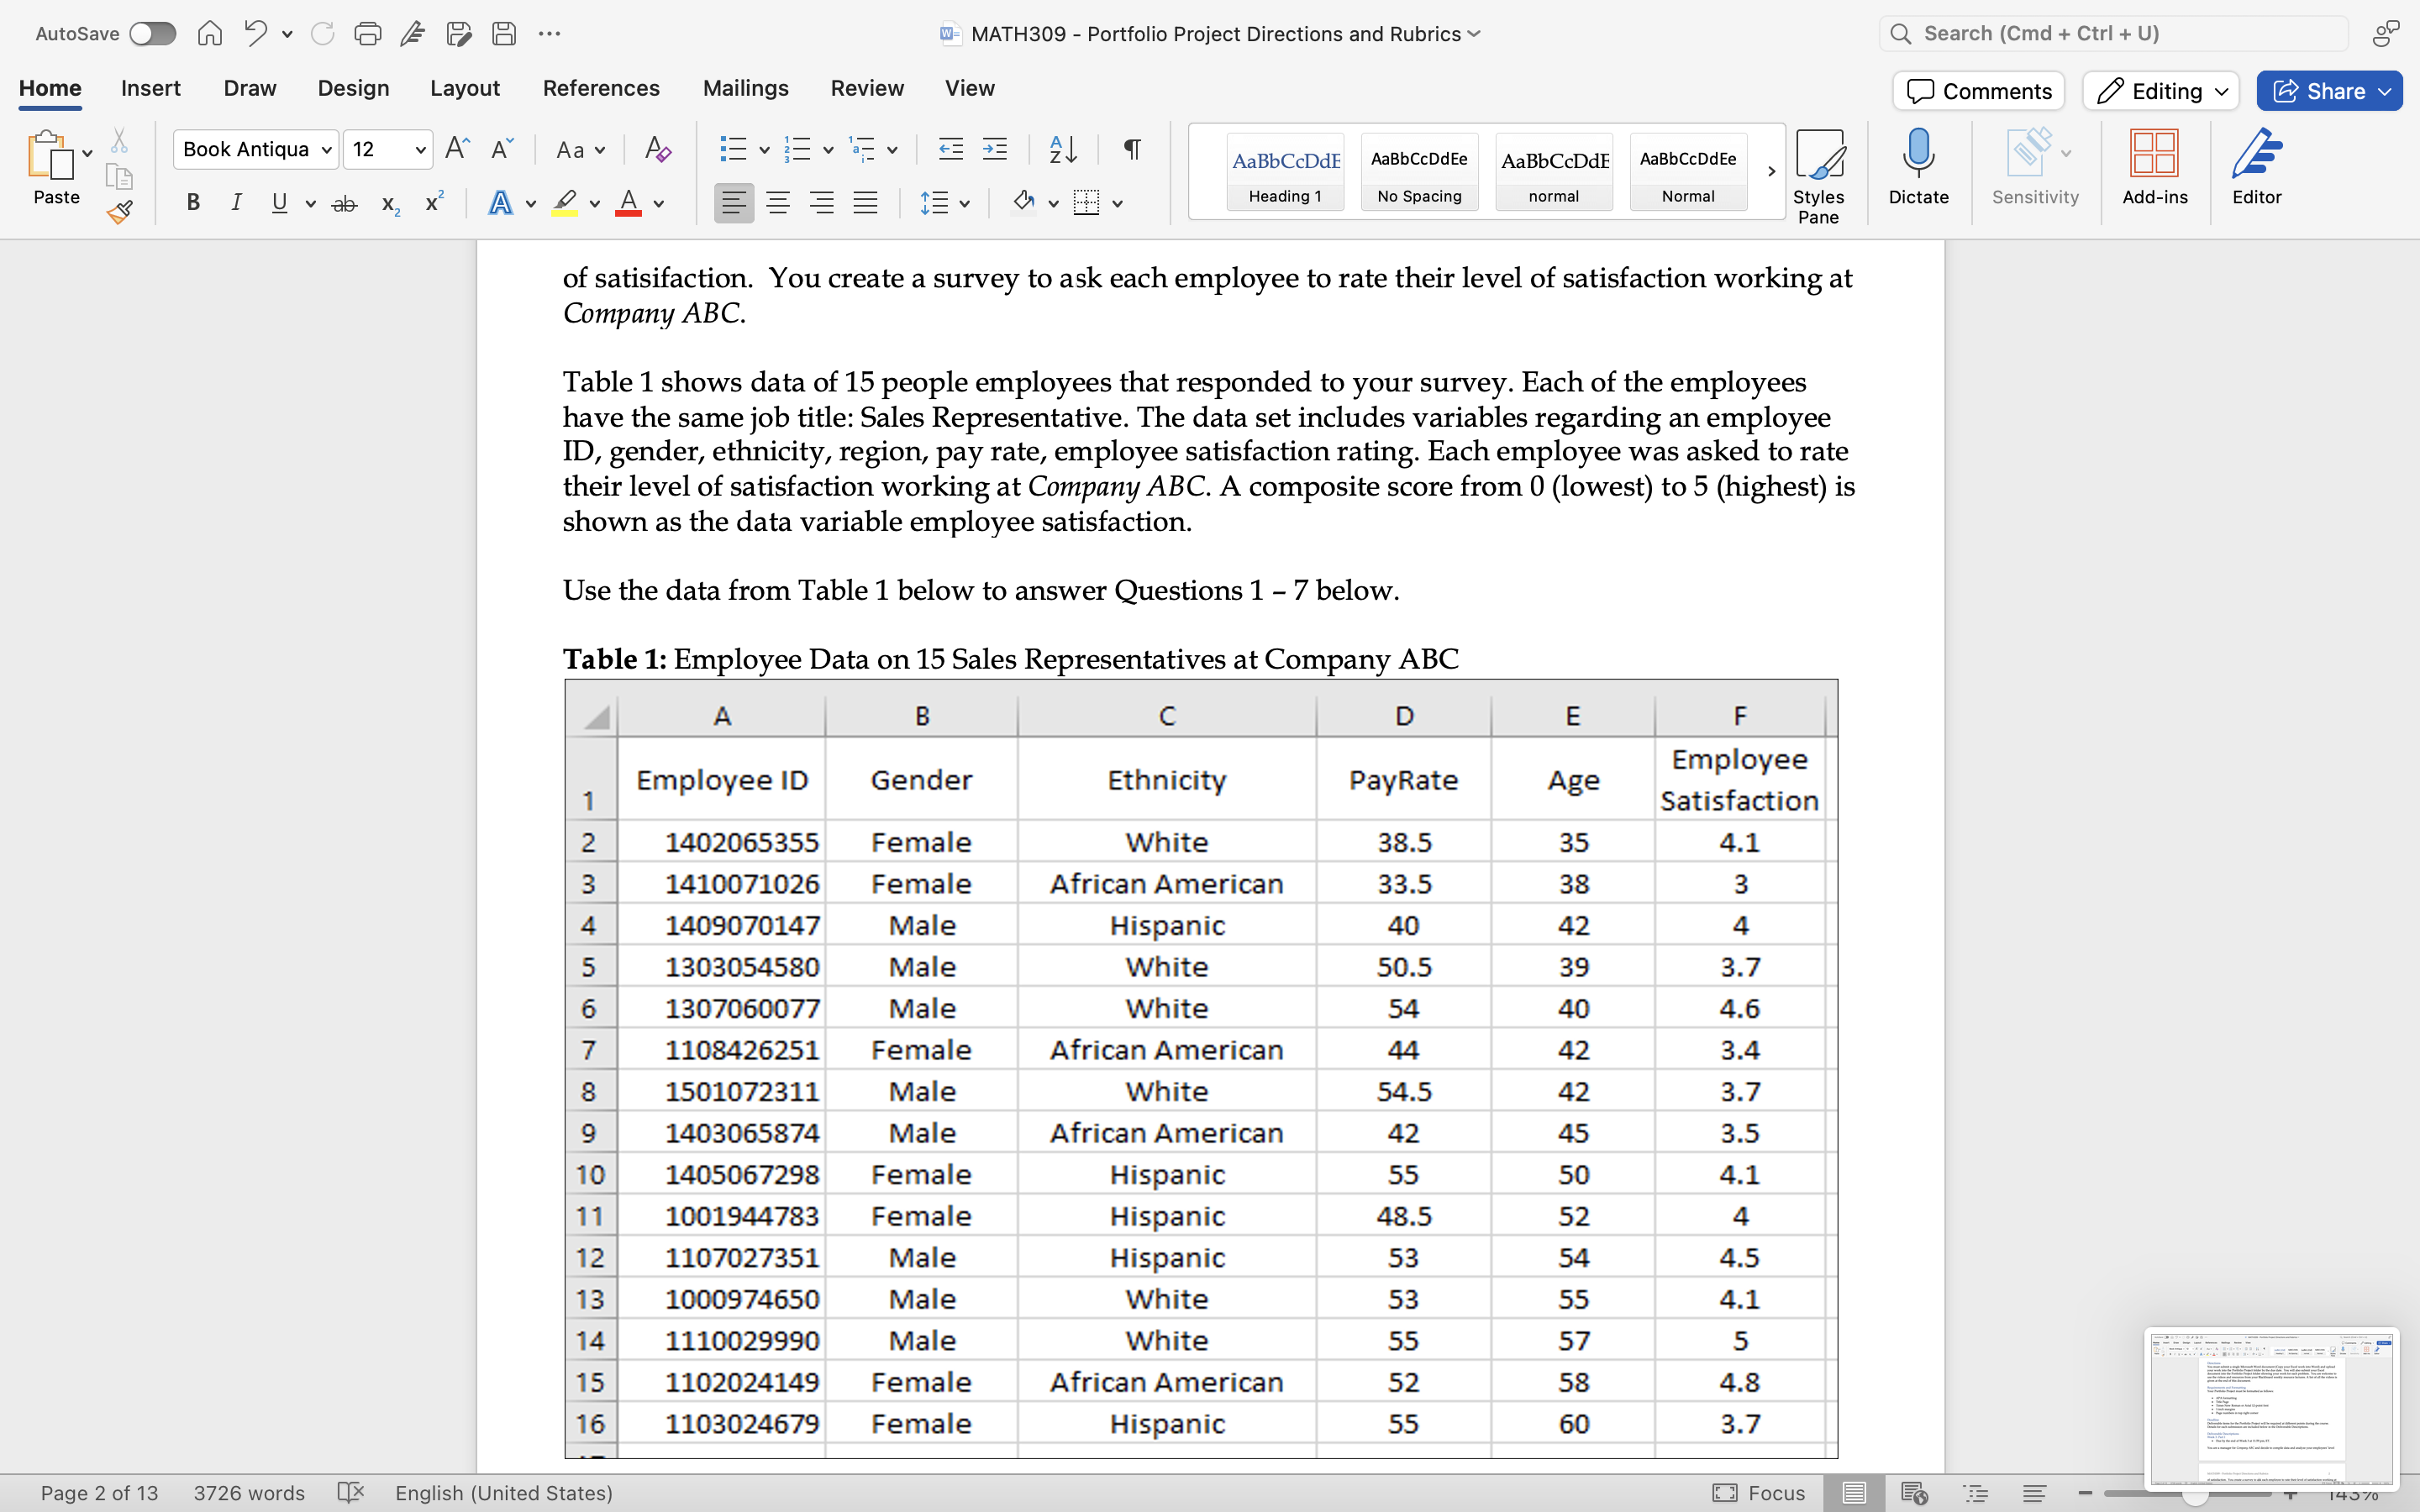Click the Home icon in title bar
The image size is (2420, 1512).
[x=209, y=34]
